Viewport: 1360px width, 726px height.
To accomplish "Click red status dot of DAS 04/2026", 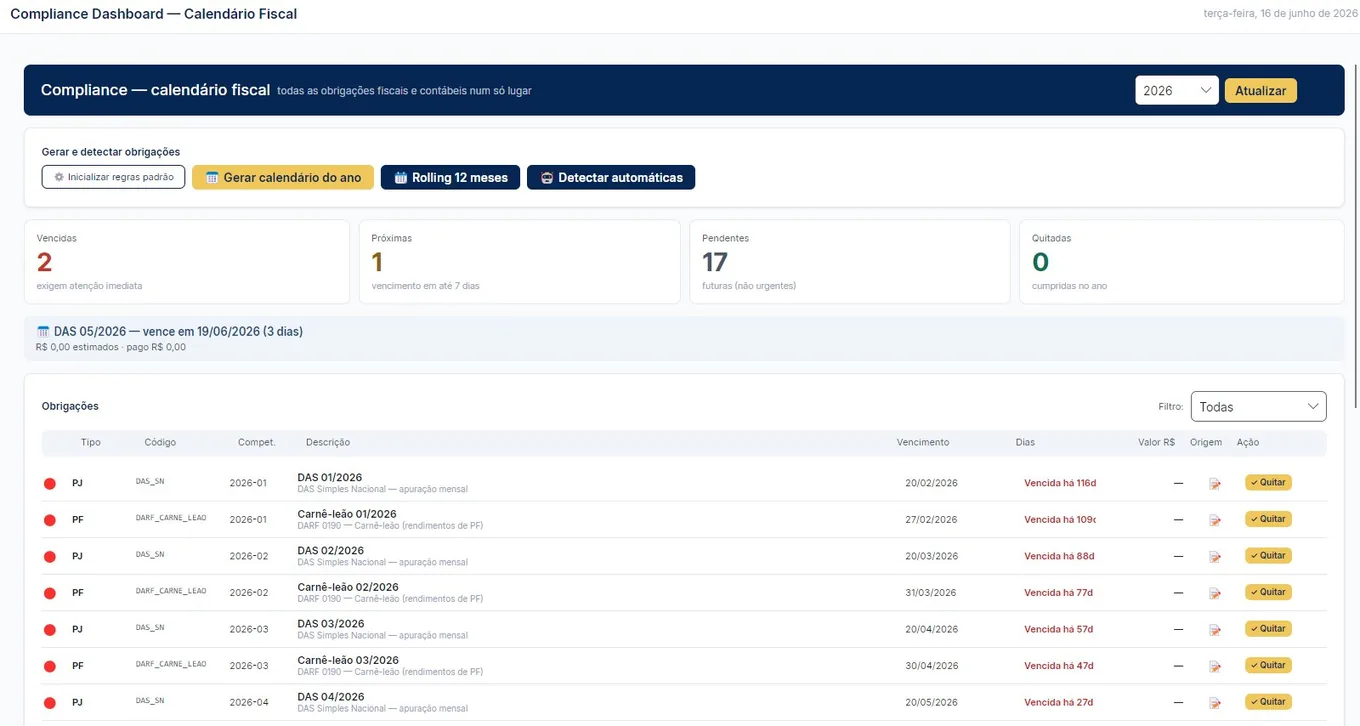I will click(x=50, y=703).
